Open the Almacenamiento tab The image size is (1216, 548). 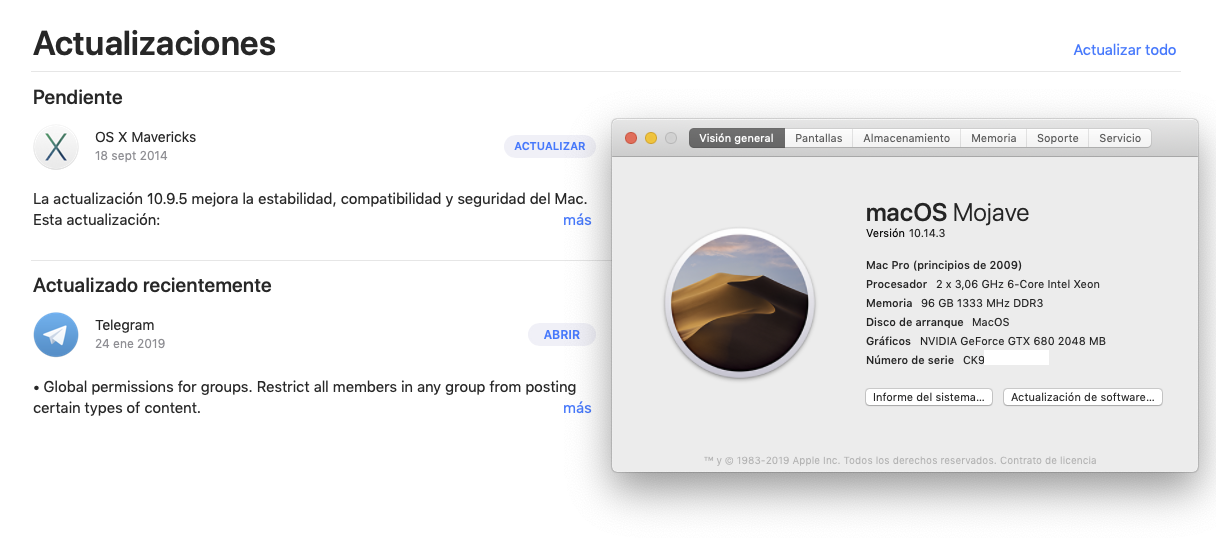(906, 138)
